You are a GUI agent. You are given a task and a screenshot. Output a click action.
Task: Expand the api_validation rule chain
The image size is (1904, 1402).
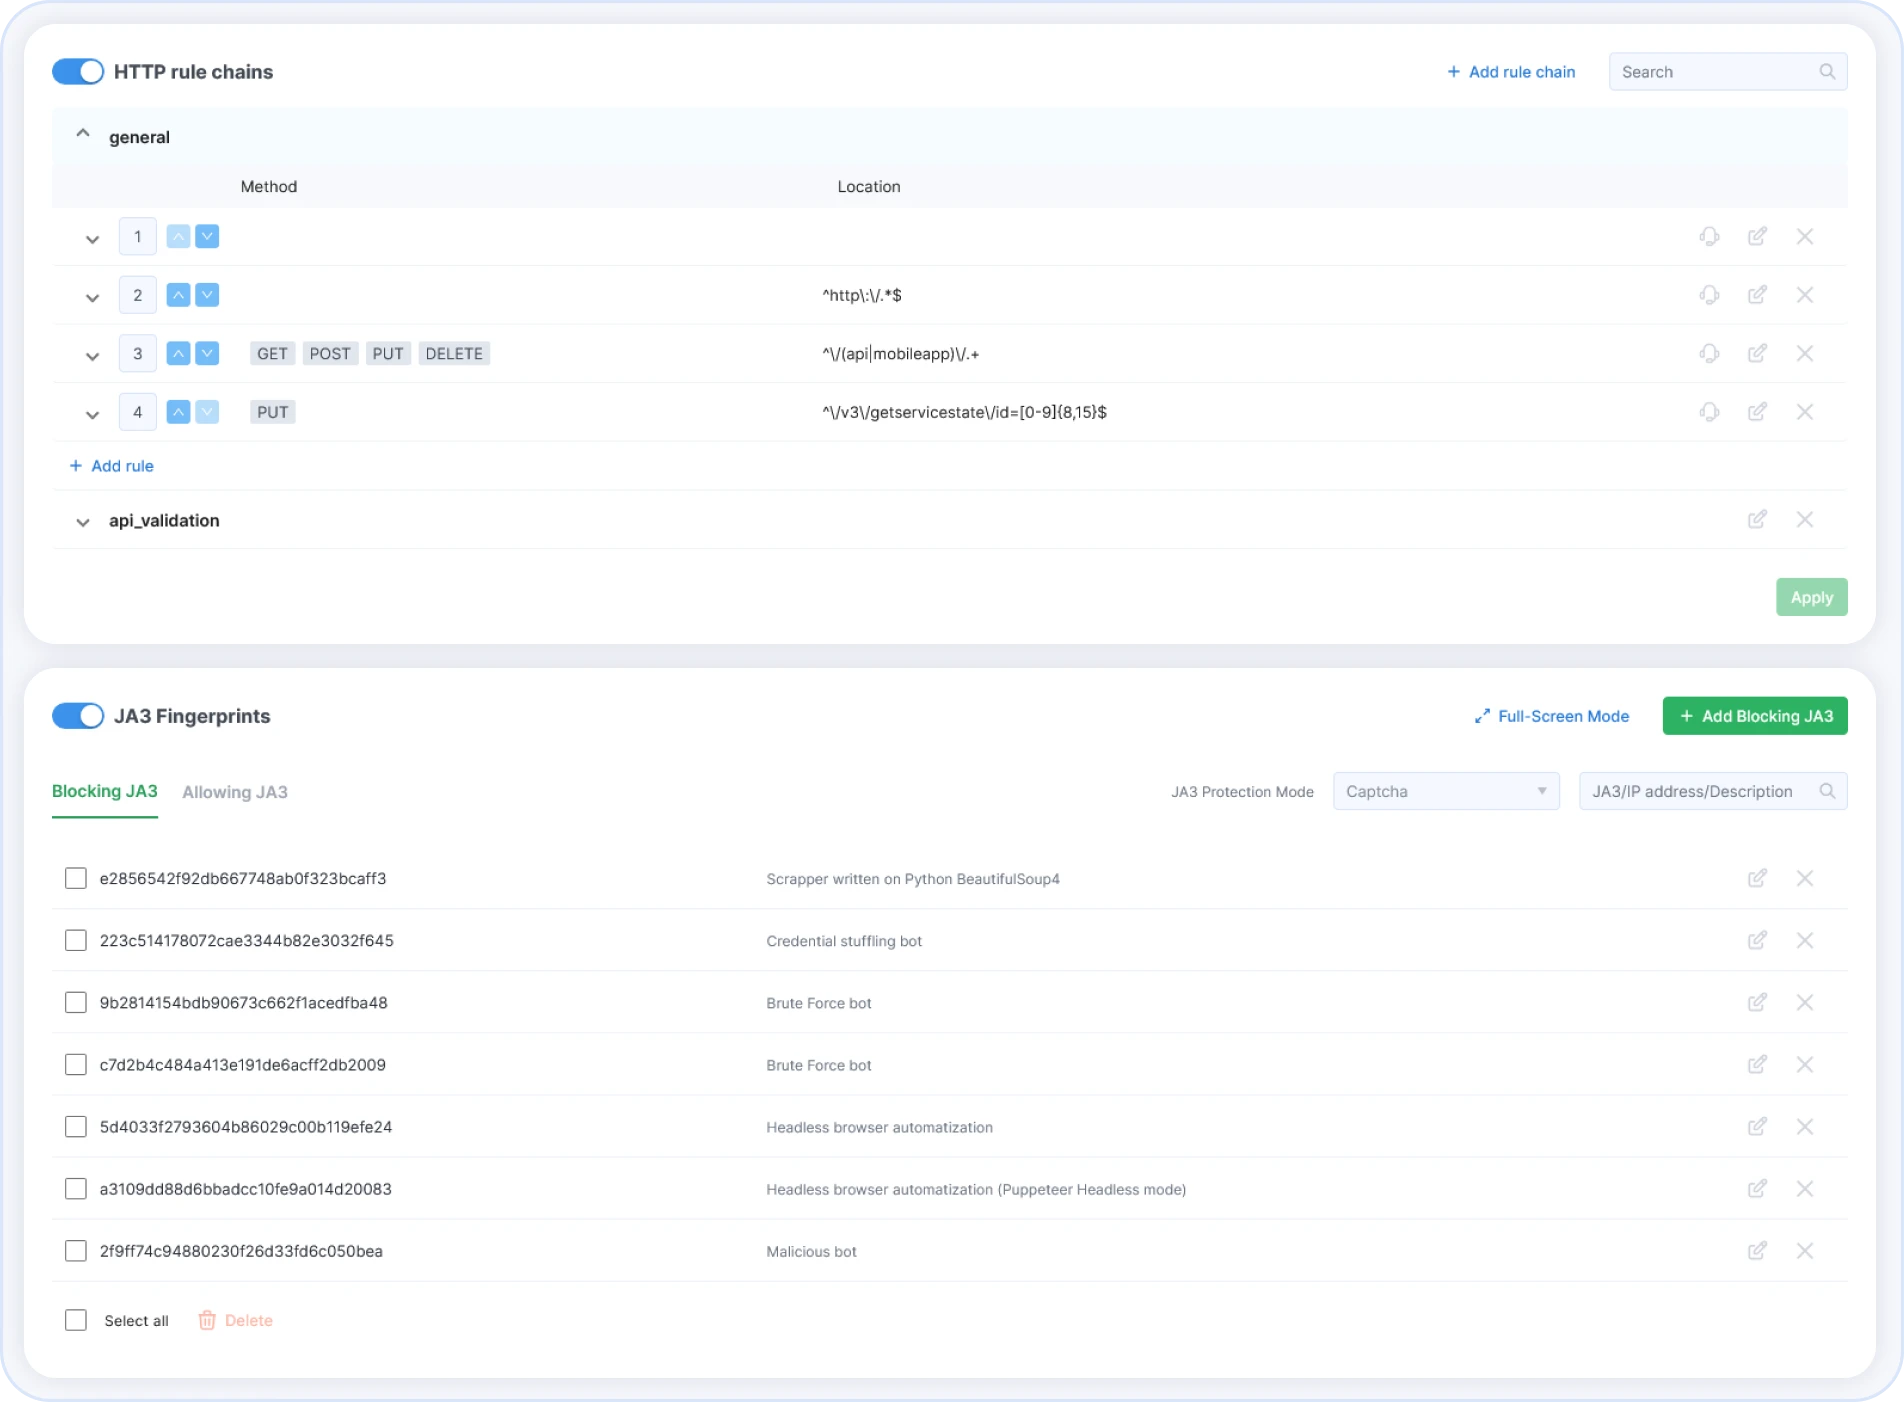pyautogui.click(x=83, y=522)
